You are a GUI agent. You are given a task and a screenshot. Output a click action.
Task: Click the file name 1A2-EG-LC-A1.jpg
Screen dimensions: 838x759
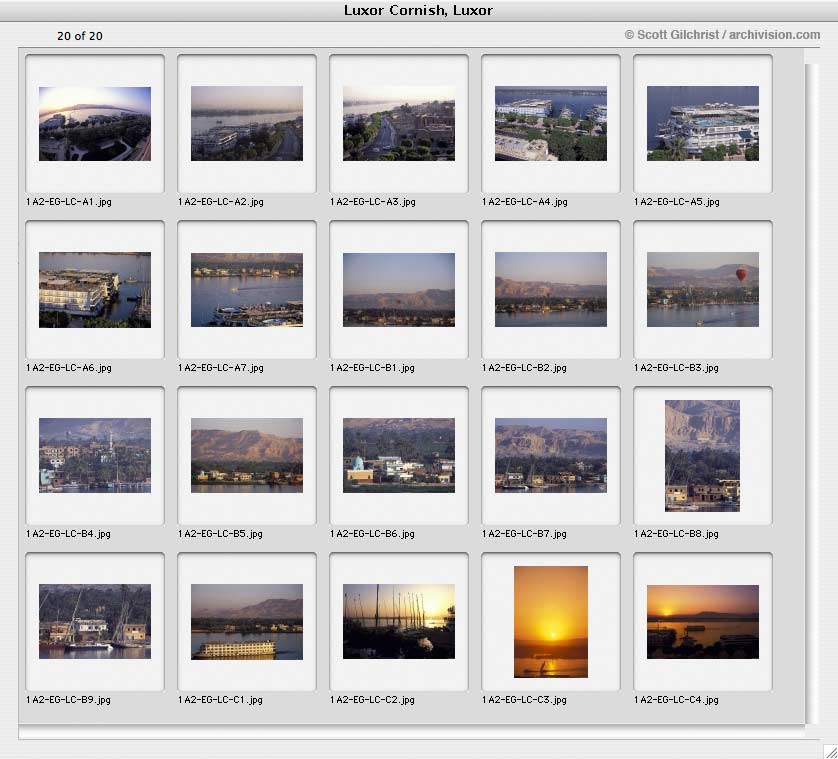tap(69, 202)
